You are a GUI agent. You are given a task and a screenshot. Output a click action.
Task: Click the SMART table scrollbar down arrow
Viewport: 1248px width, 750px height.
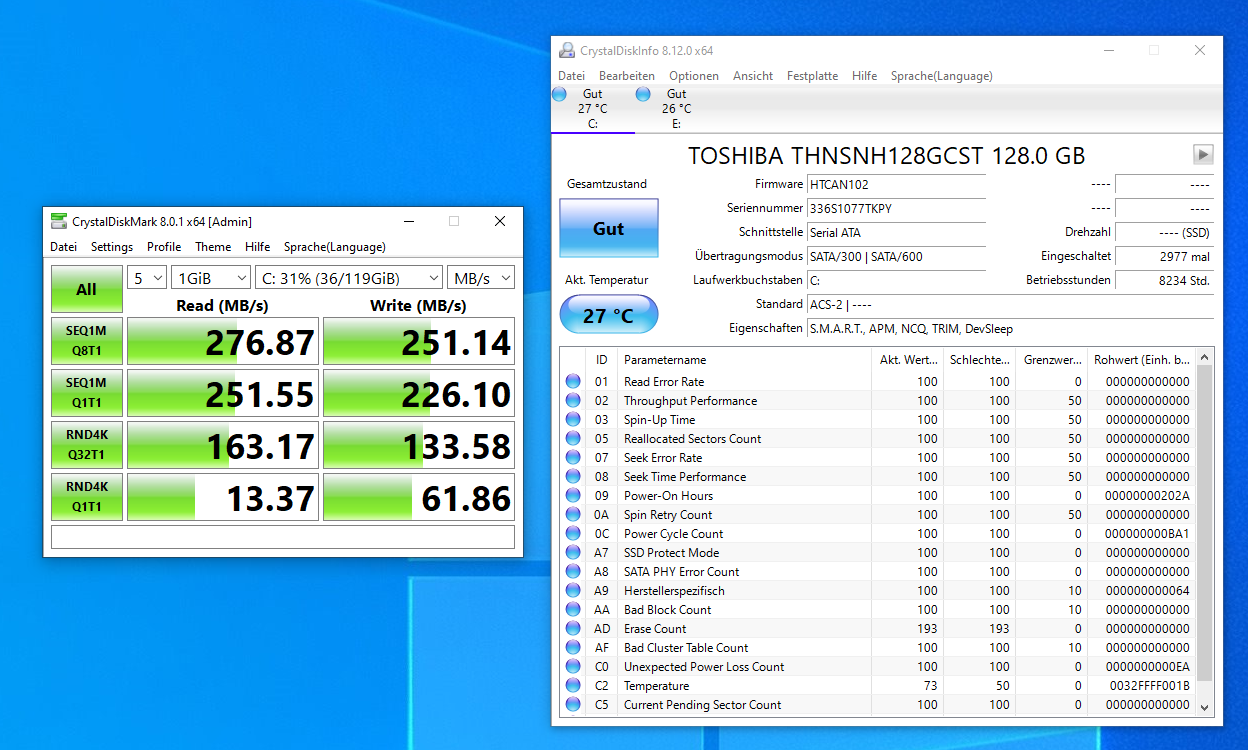[x=1205, y=707]
